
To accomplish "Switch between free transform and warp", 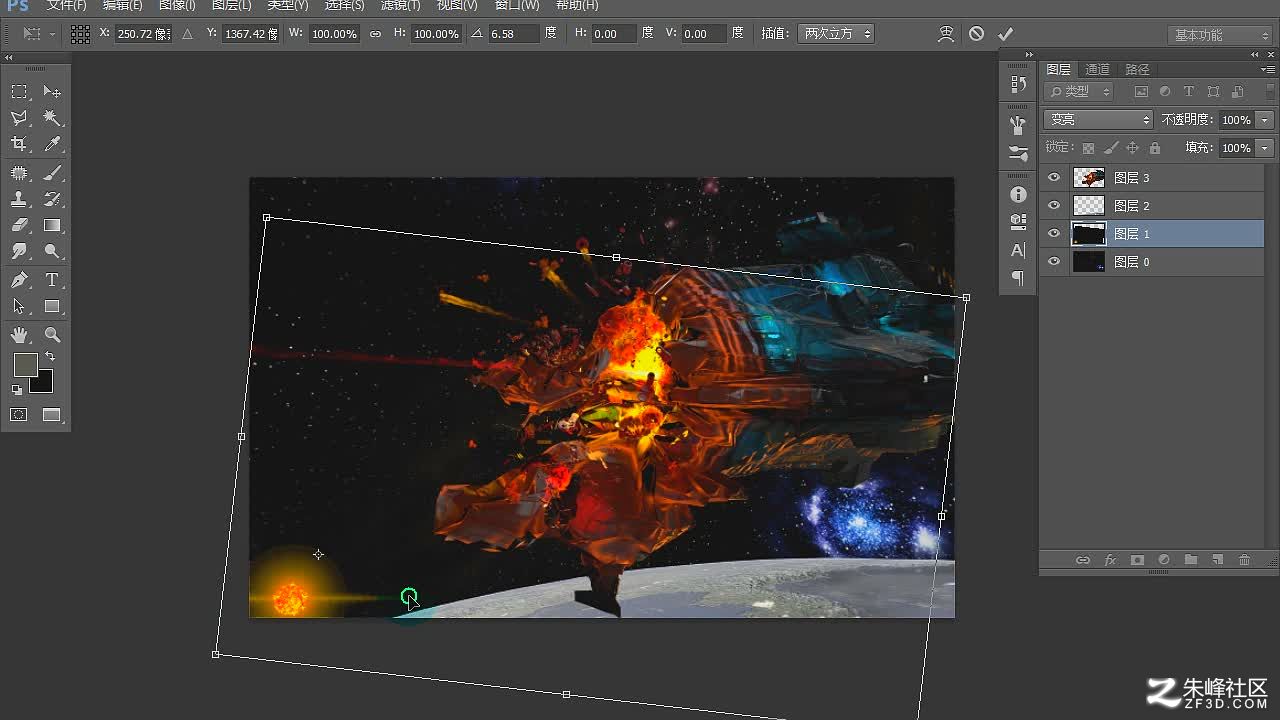I will [946, 34].
